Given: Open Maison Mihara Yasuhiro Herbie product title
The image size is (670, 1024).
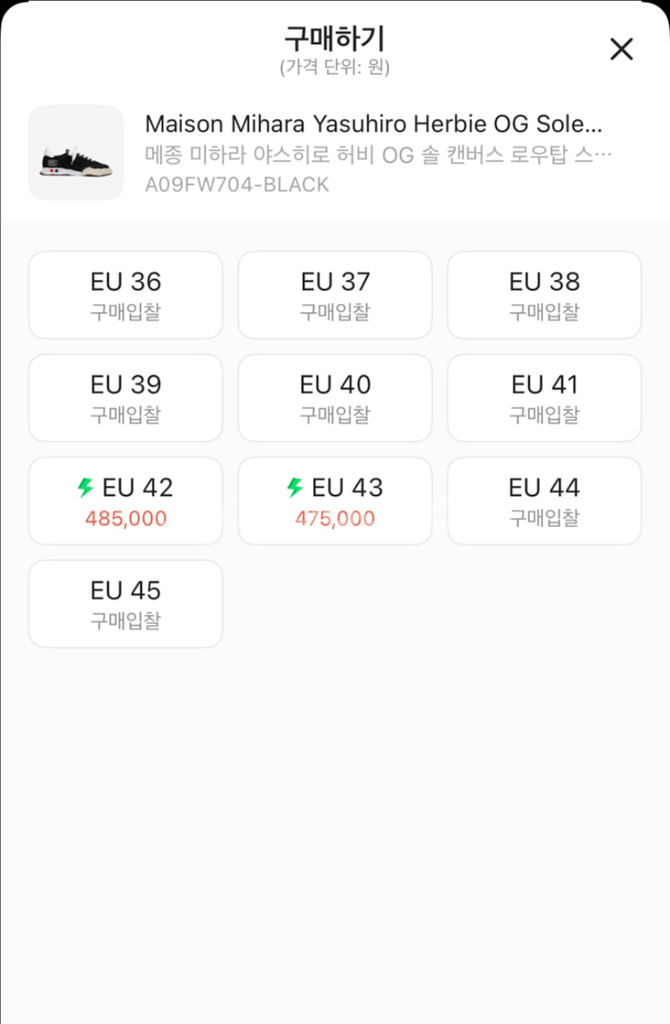Looking at the screenshot, I should [374, 125].
